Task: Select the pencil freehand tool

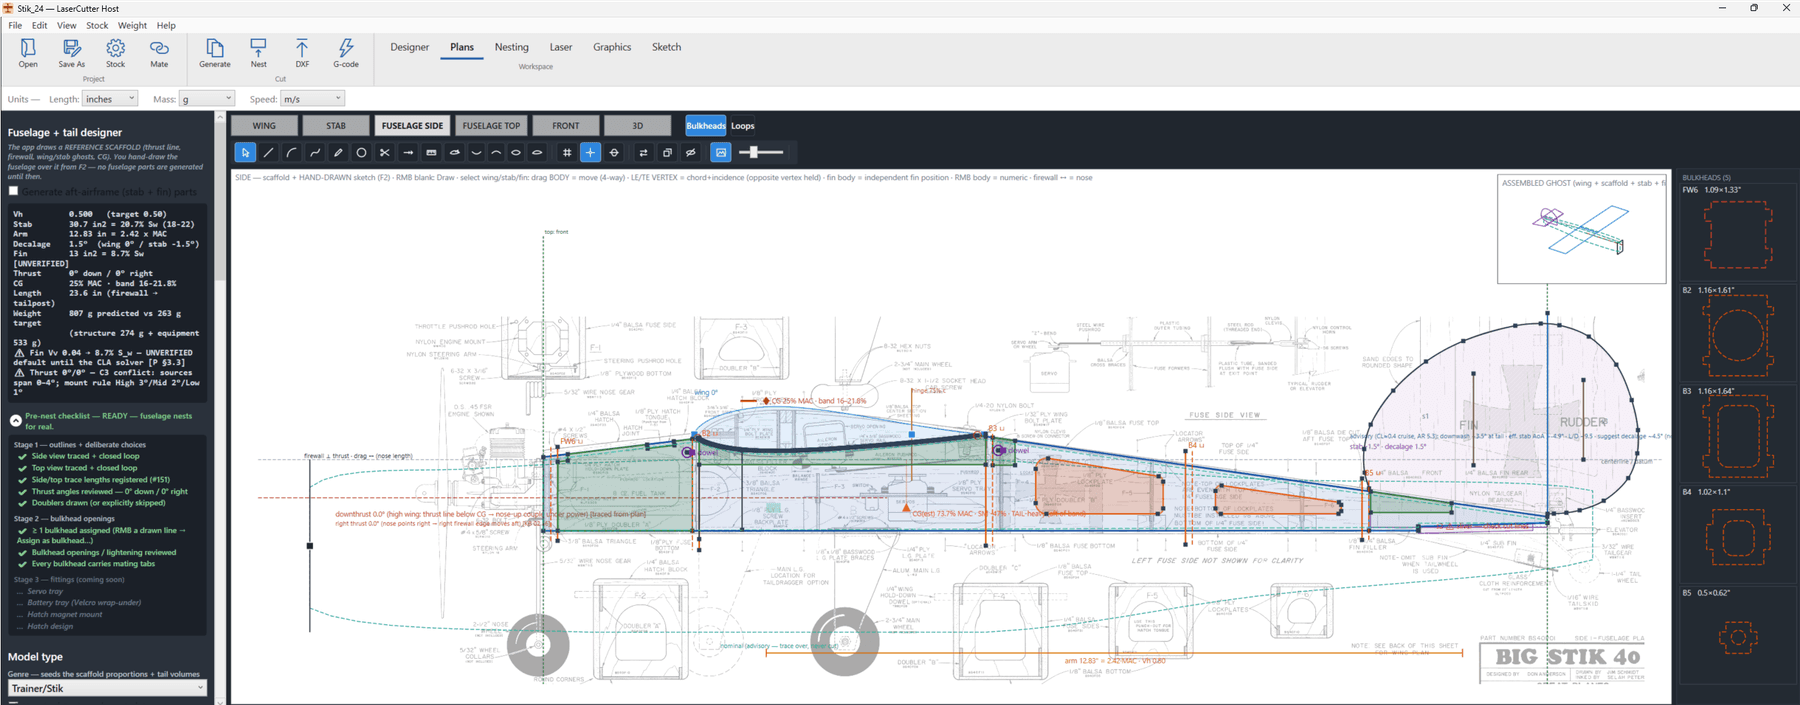Action: coord(338,152)
